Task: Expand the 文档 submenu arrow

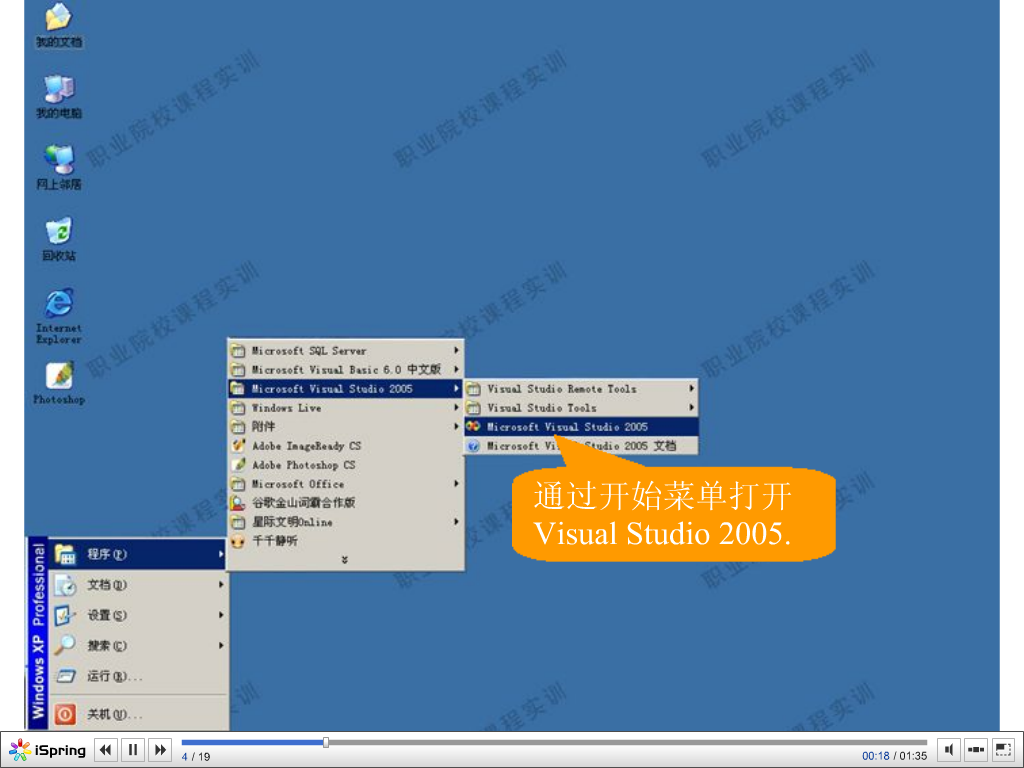Action: [x=221, y=584]
